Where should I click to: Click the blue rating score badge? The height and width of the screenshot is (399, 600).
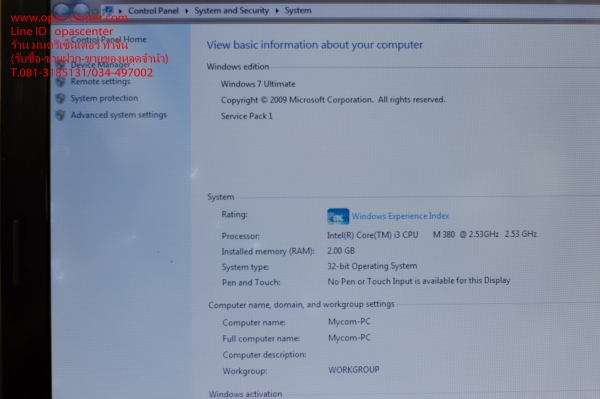coord(338,217)
